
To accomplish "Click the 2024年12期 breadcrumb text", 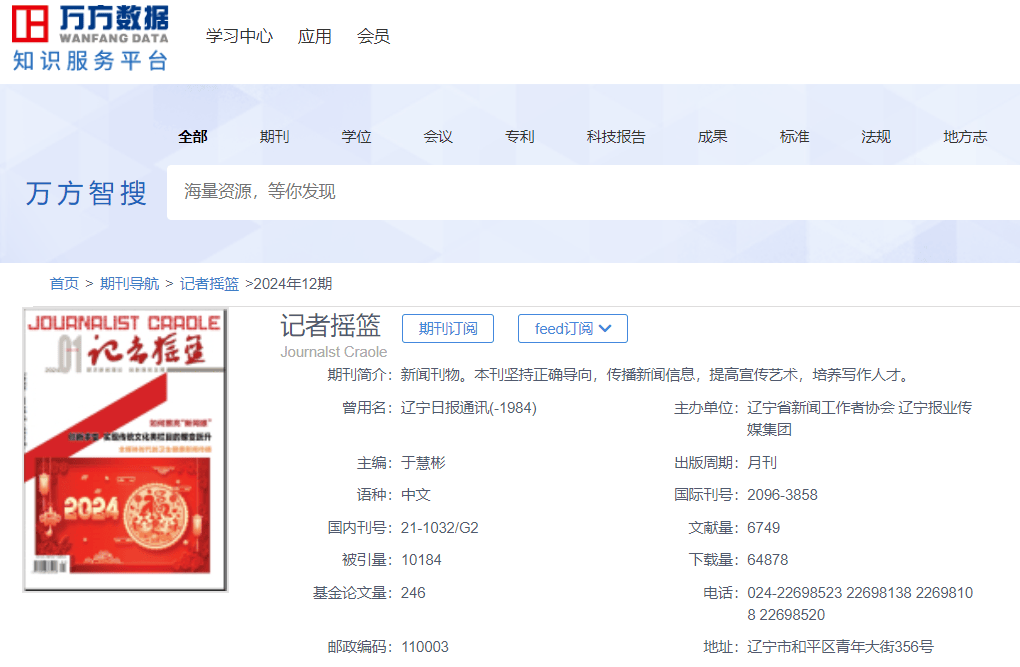I will tap(293, 284).
